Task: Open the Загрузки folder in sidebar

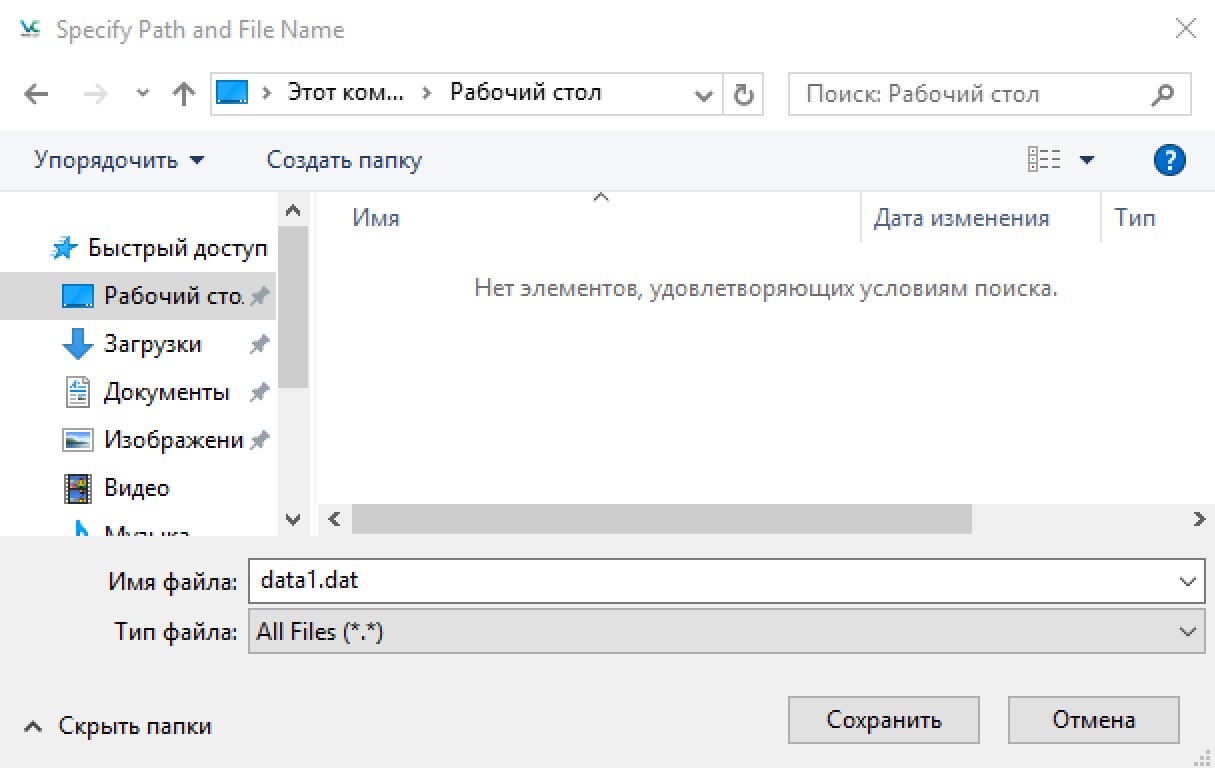Action: click(152, 344)
